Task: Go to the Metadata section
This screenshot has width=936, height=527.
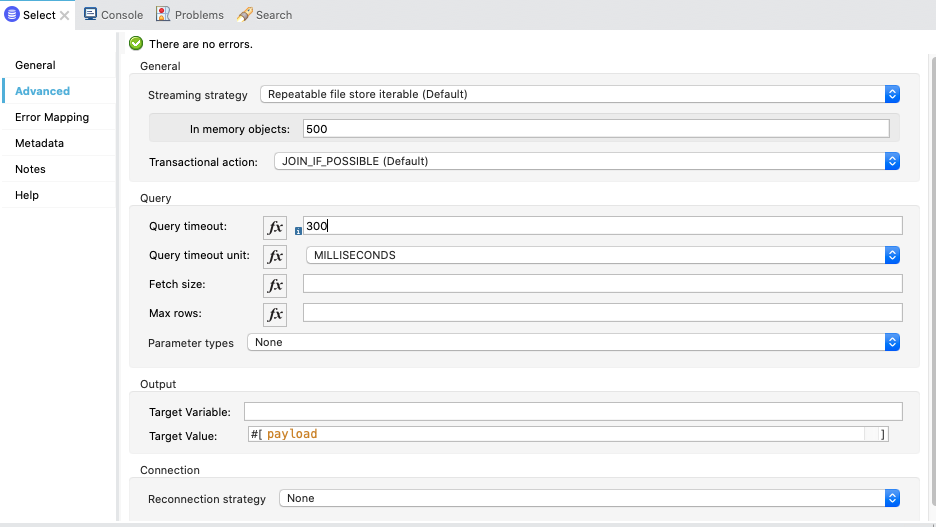Action: pyautogui.click(x=39, y=143)
